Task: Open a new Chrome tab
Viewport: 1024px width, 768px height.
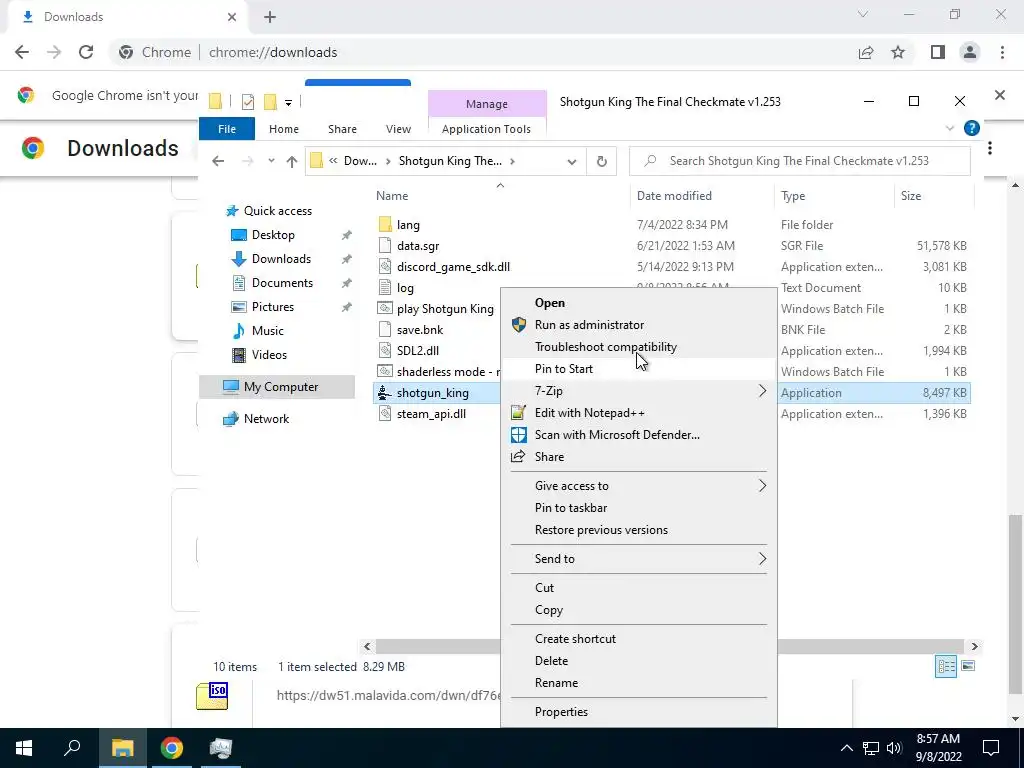Action: (270, 17)
